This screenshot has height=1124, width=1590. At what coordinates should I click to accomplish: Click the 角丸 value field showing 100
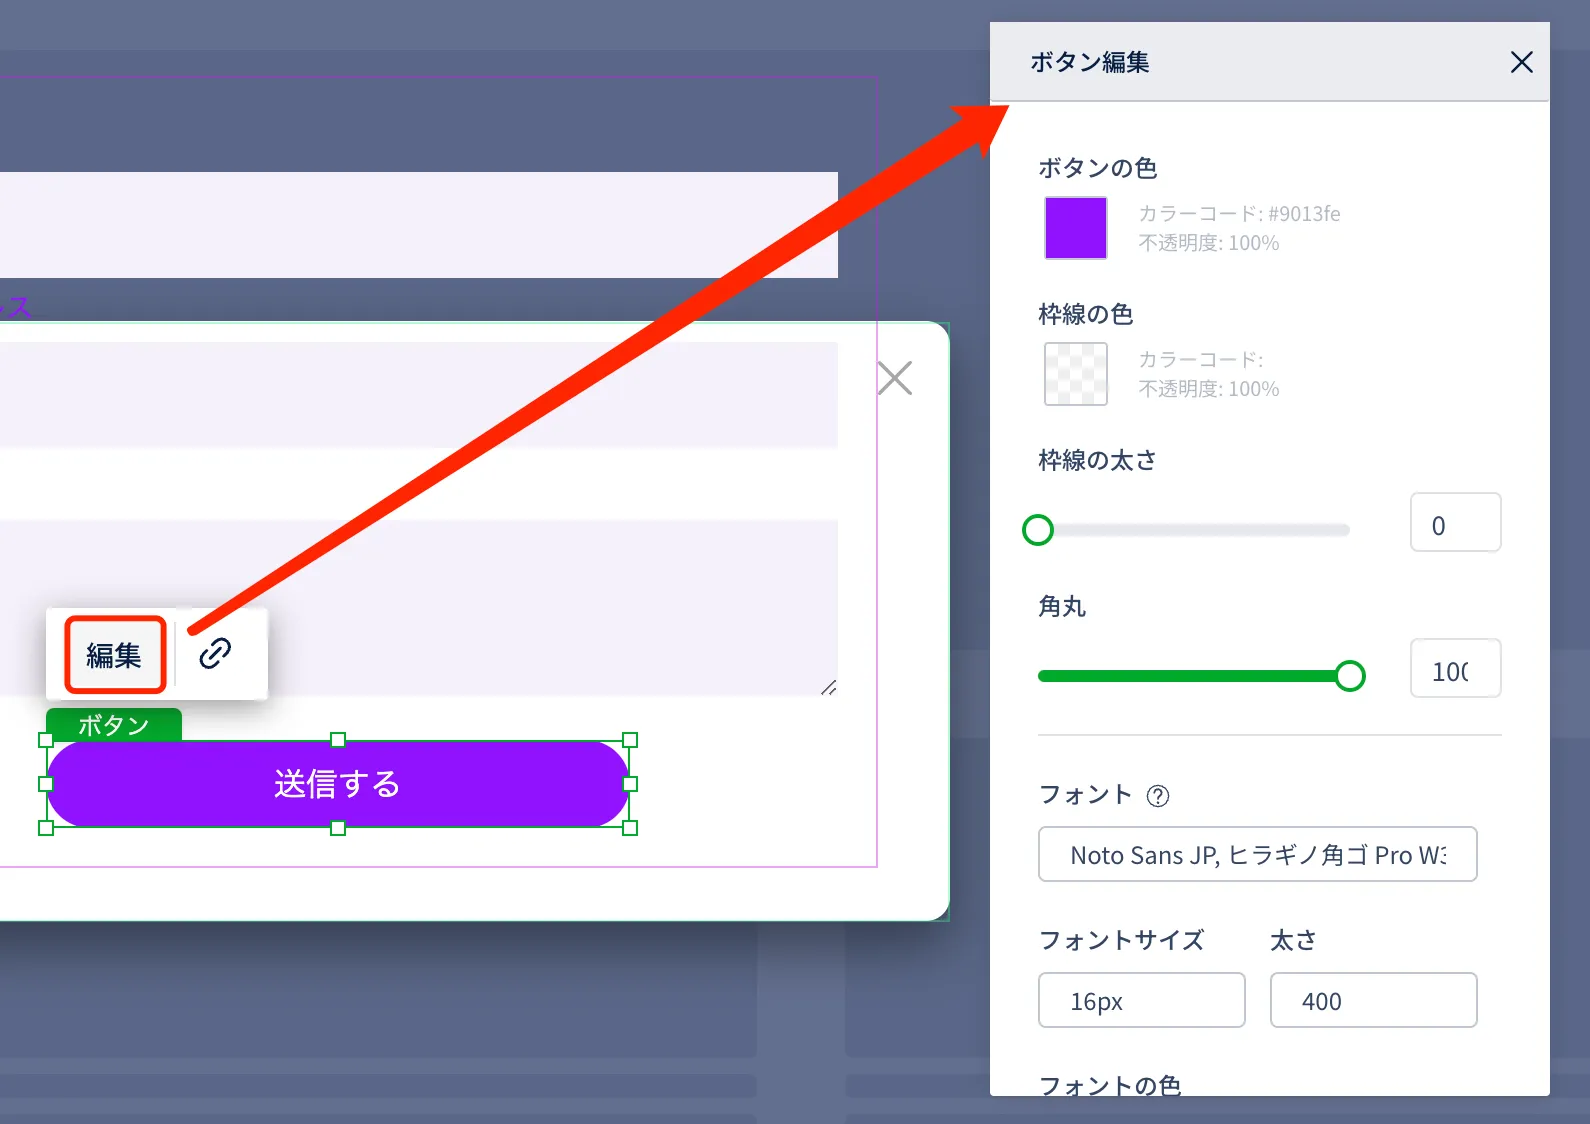(1454, 669)
